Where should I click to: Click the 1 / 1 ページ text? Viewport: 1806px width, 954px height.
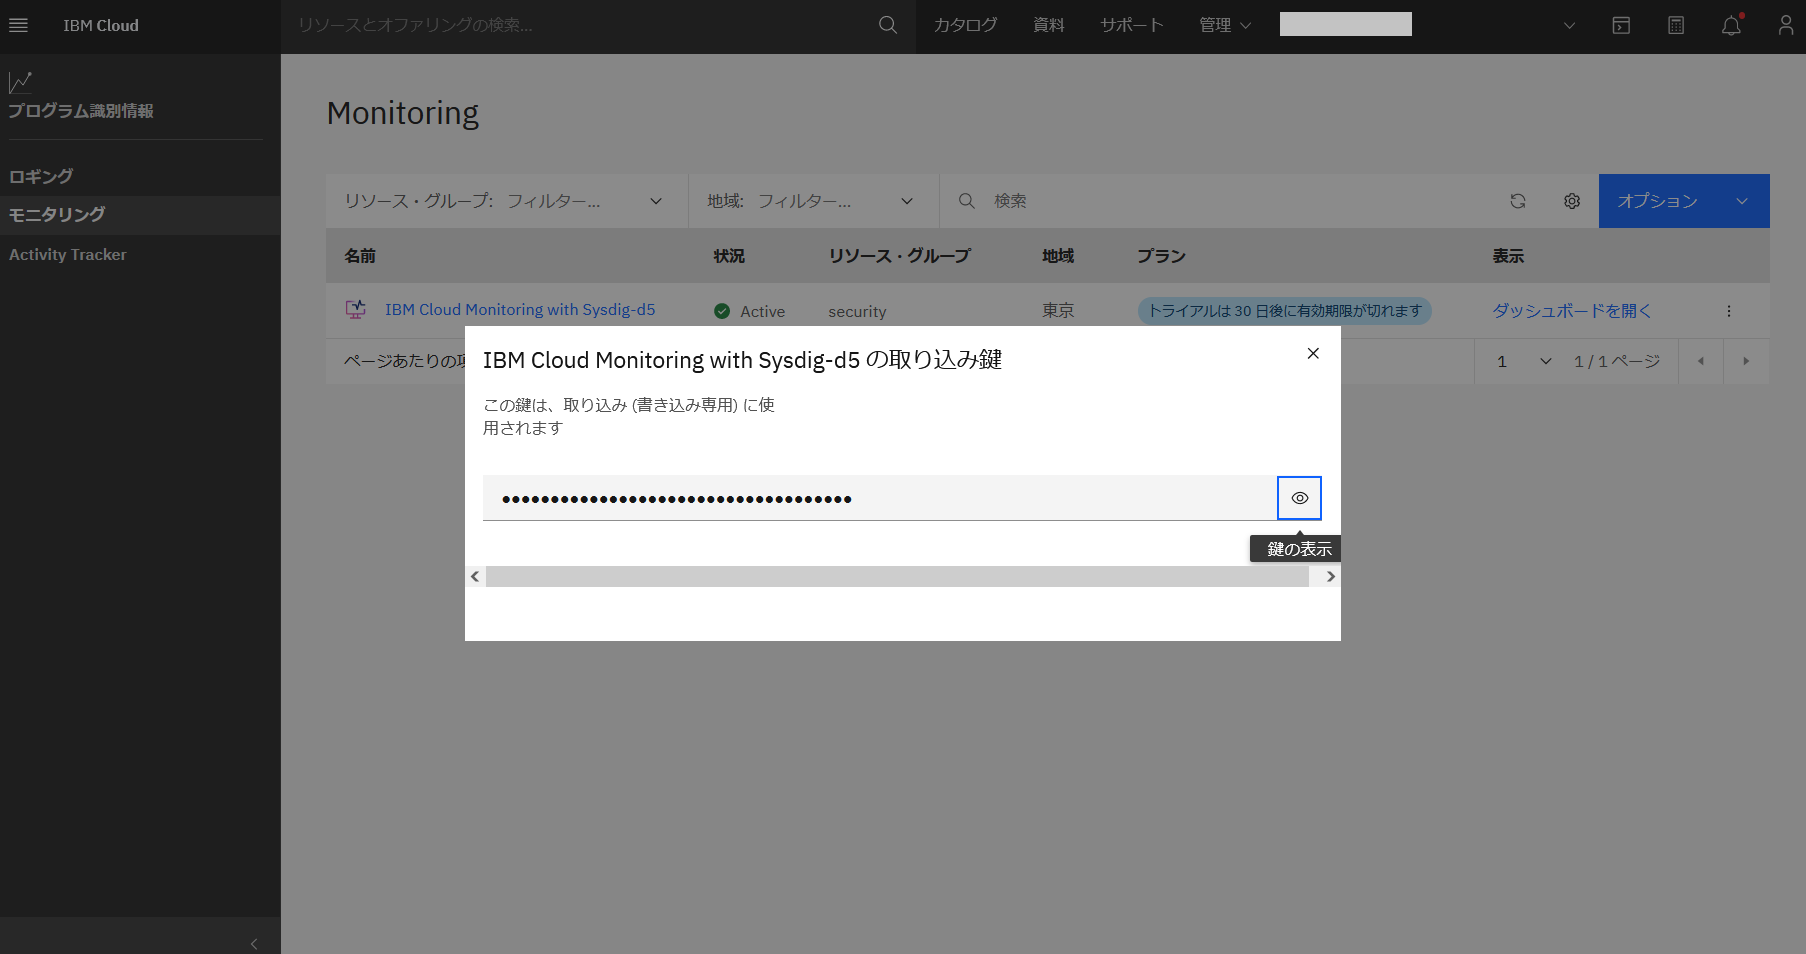1616,361
